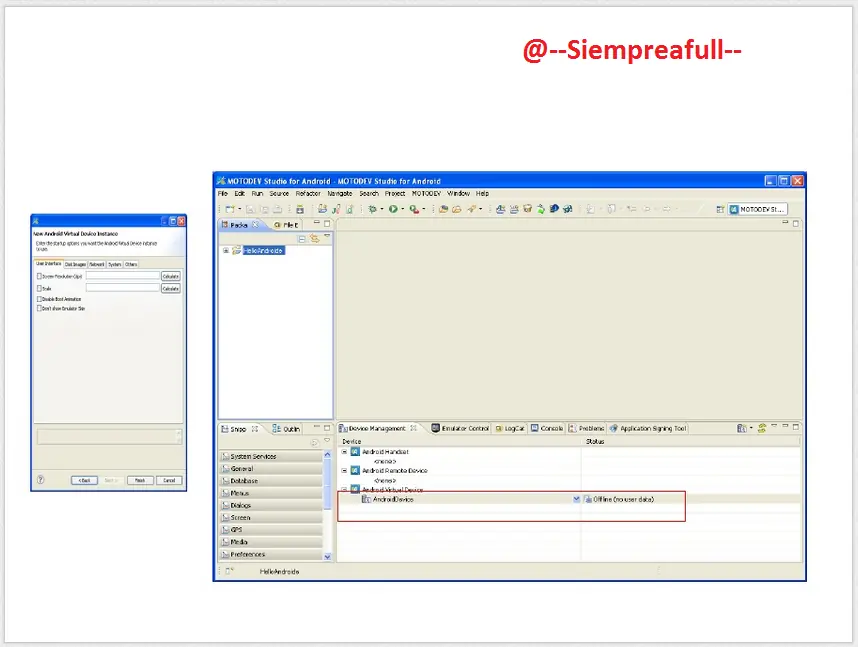Open the Debug icon dropdown arrow
Screen dimensions: 858x647
382,209
